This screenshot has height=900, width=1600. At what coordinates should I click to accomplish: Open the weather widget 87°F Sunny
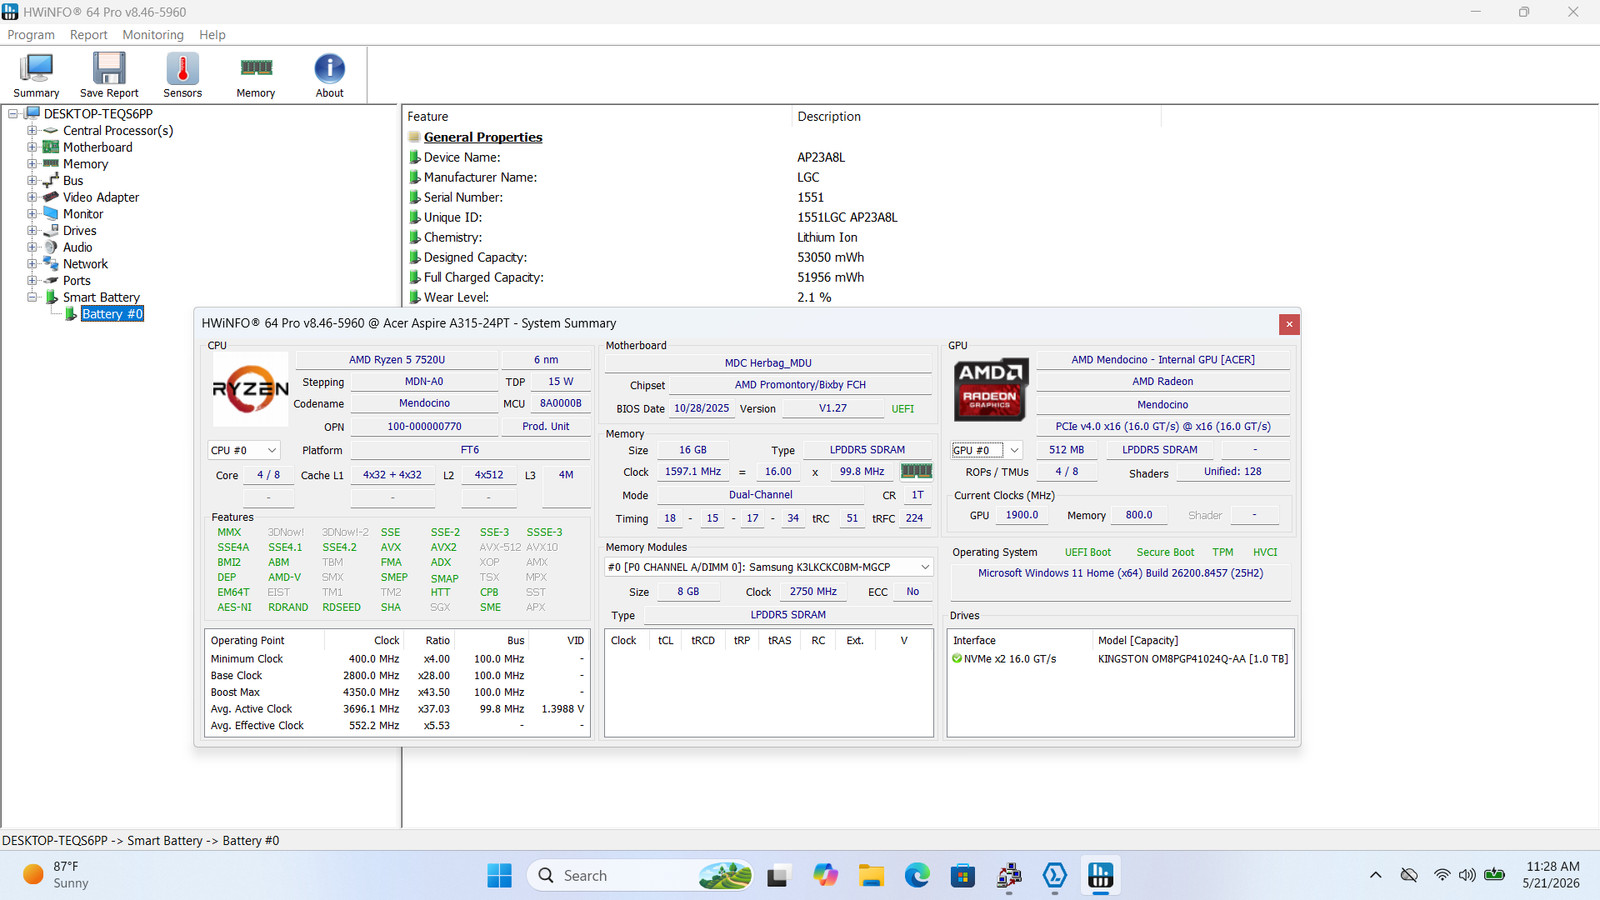click(56, 875)
